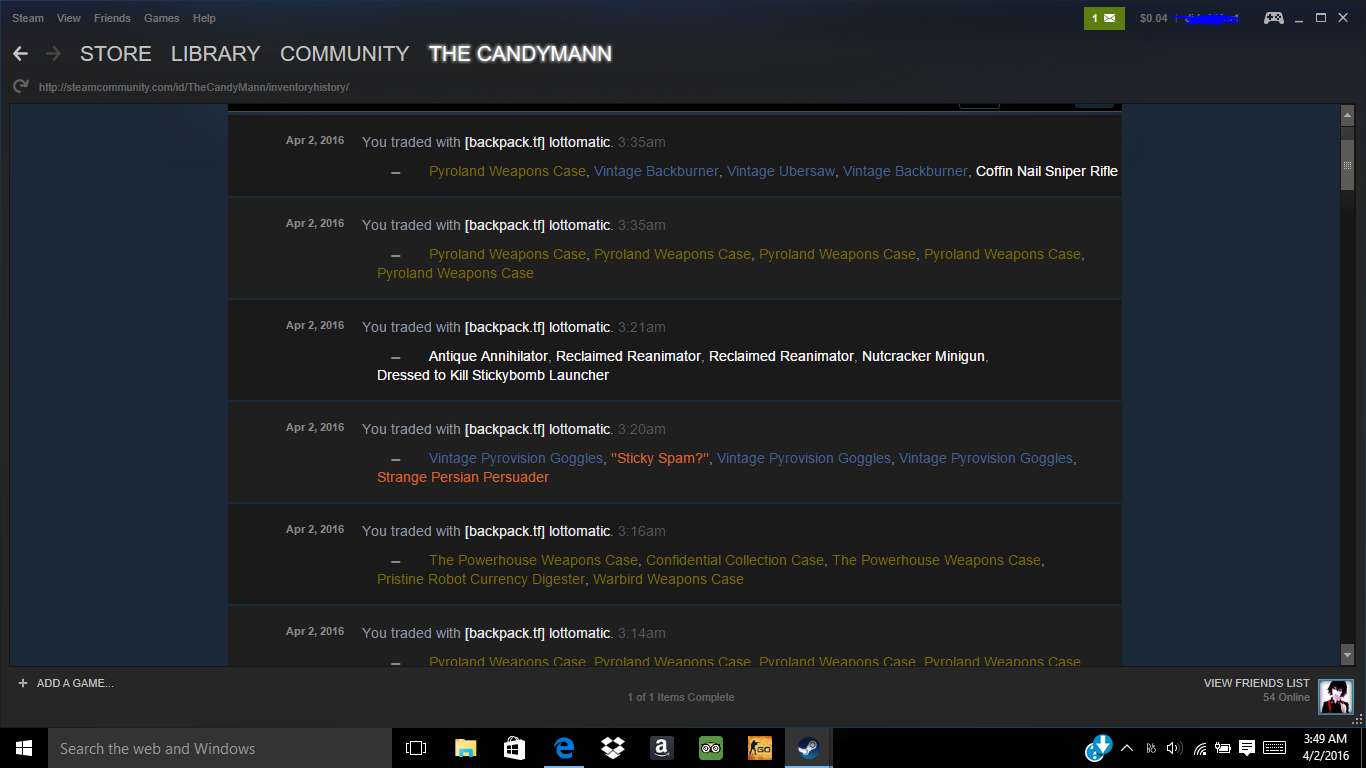1366x768 pixels.
Task: Open the TripAdvisor taskbar icon
Action: click(x=710, y=748)
